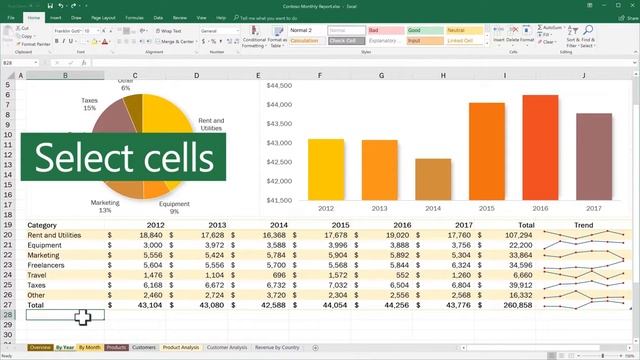This screenshot has height=360, width=640.
Task: Add a new sheet with plus icon
Action: click(x=316, y=348)
